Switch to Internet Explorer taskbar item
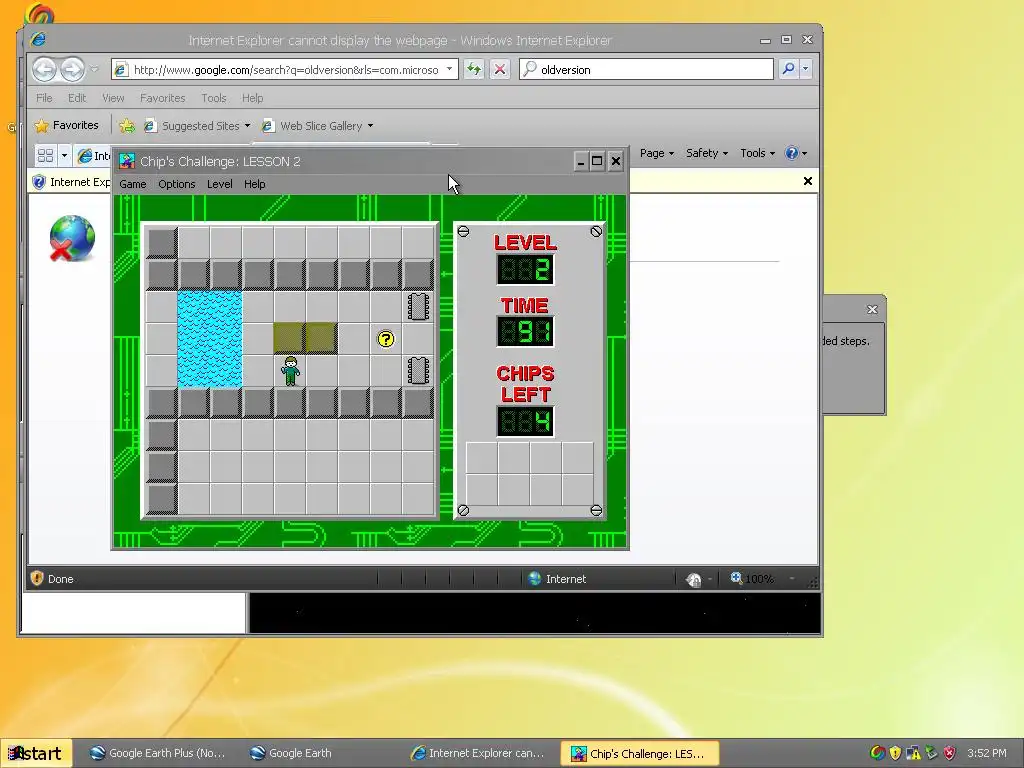Image resolution: width=1024 pixels, height=768 pixels. (x=477, y=753)
